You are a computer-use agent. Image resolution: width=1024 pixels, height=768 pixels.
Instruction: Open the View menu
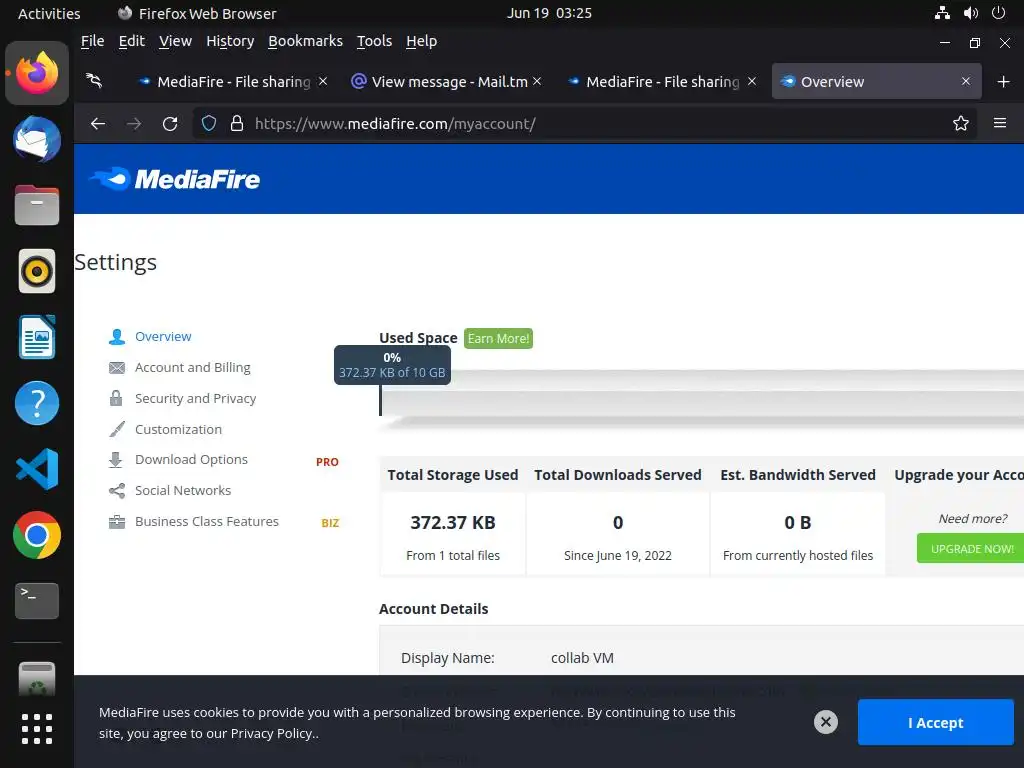[175, 41]
